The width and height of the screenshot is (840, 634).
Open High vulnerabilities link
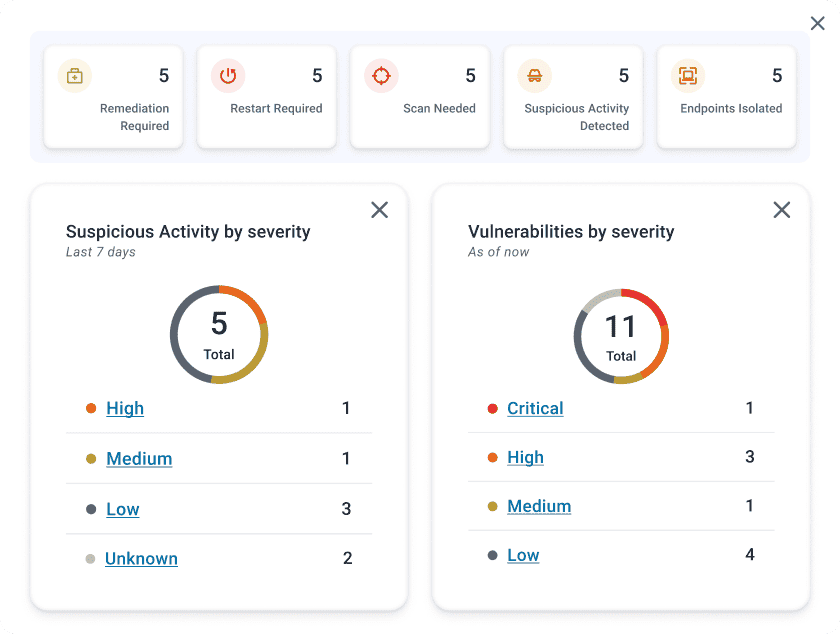pos(525,457)
